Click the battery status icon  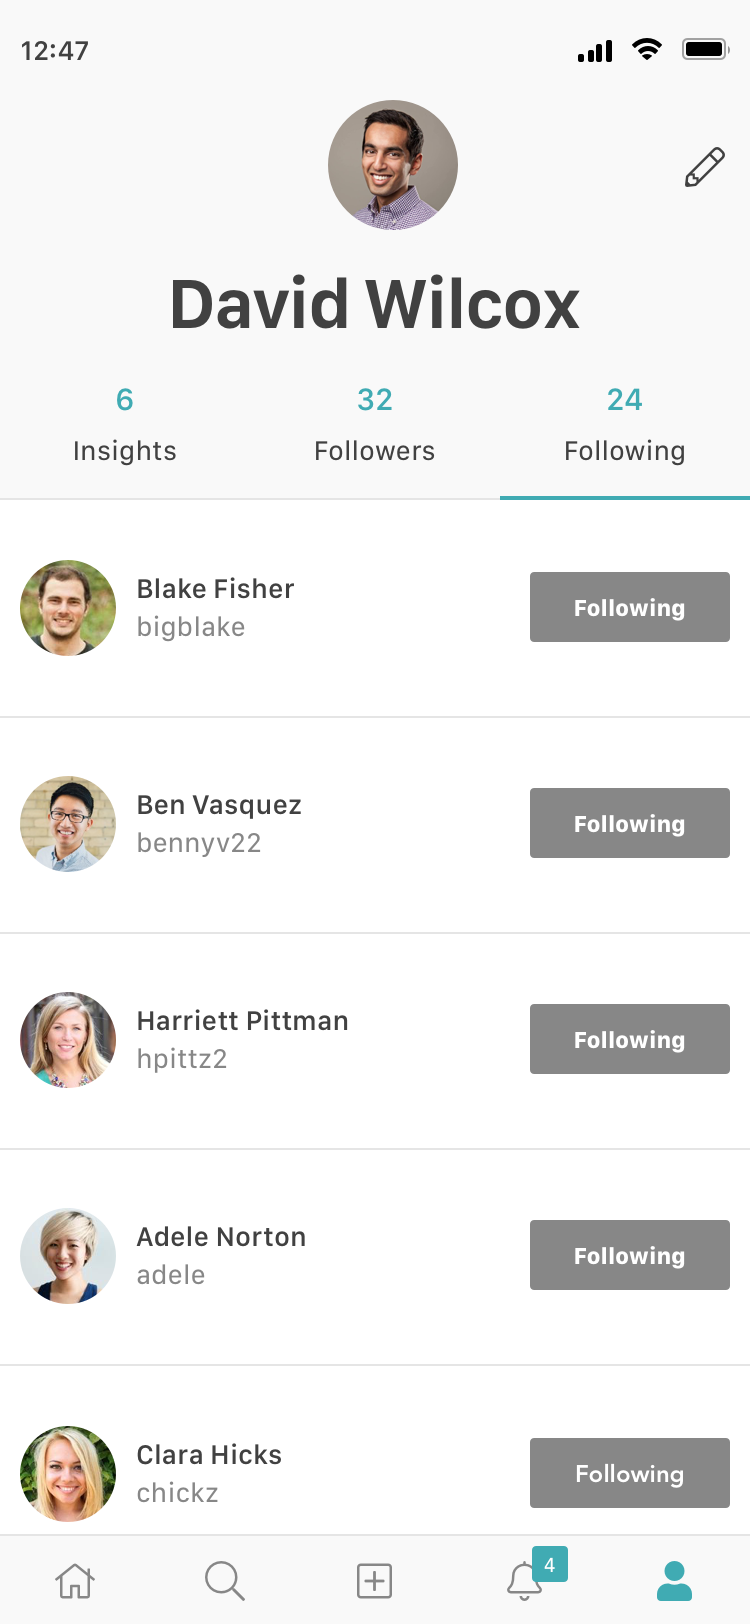pos(706,49)
